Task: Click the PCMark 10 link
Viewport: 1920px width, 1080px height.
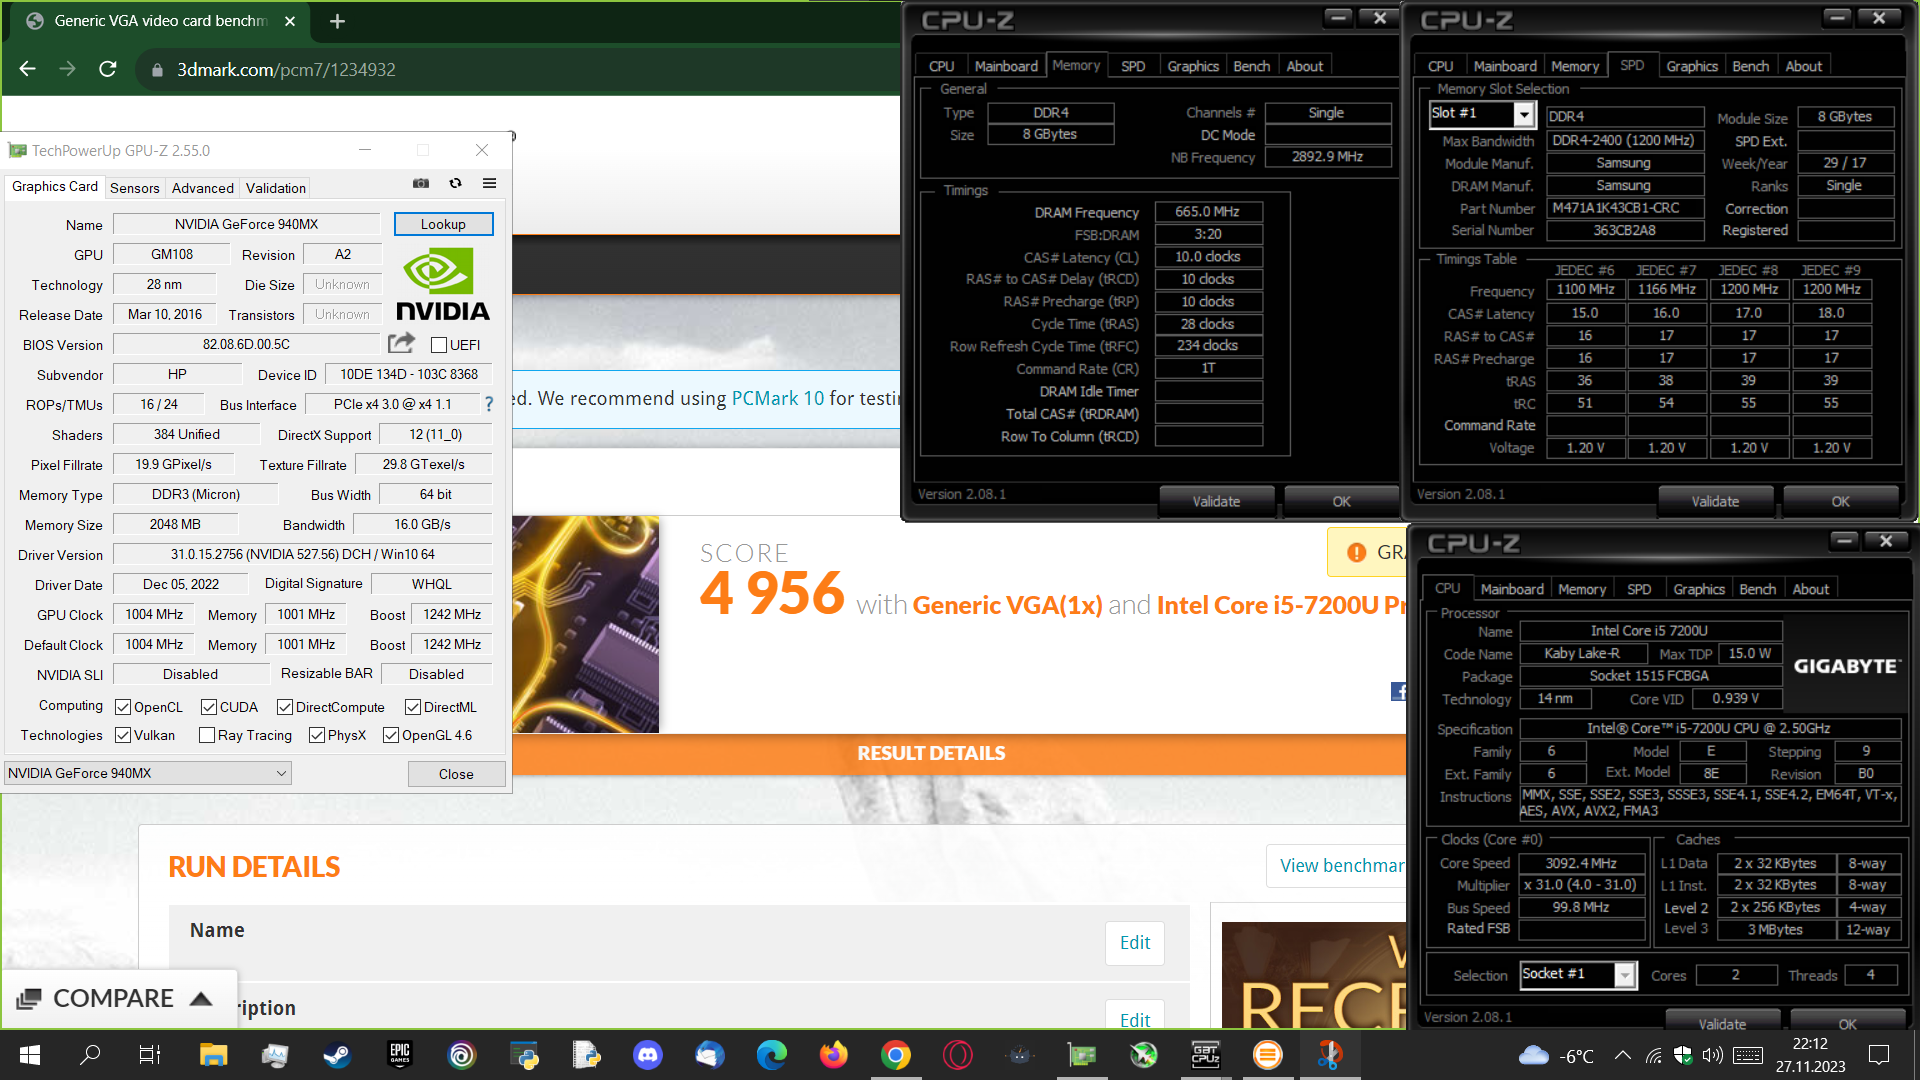Action: [778, 398]
